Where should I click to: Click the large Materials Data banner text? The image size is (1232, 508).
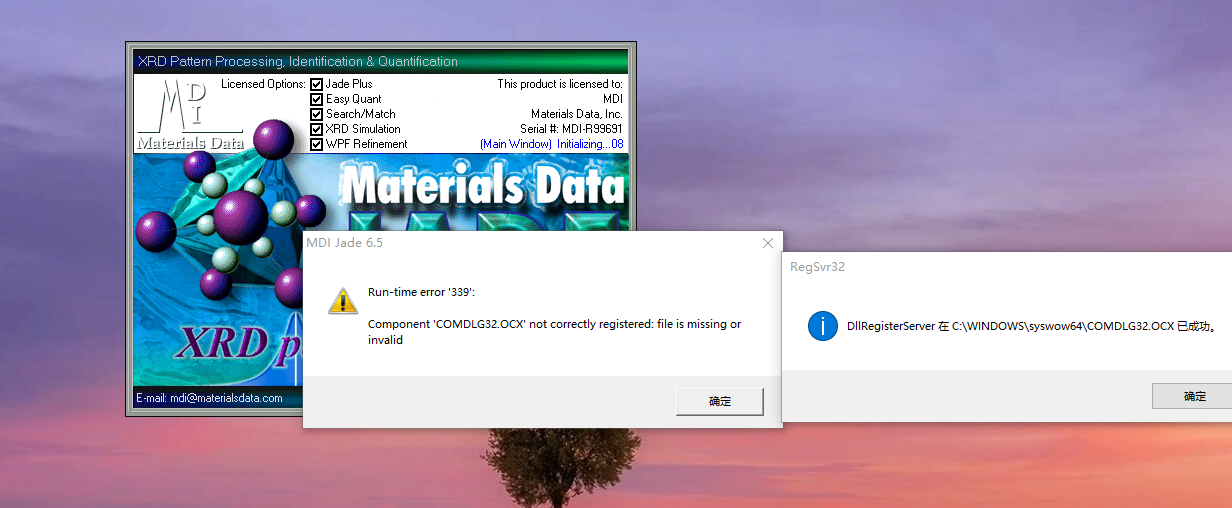482,188
